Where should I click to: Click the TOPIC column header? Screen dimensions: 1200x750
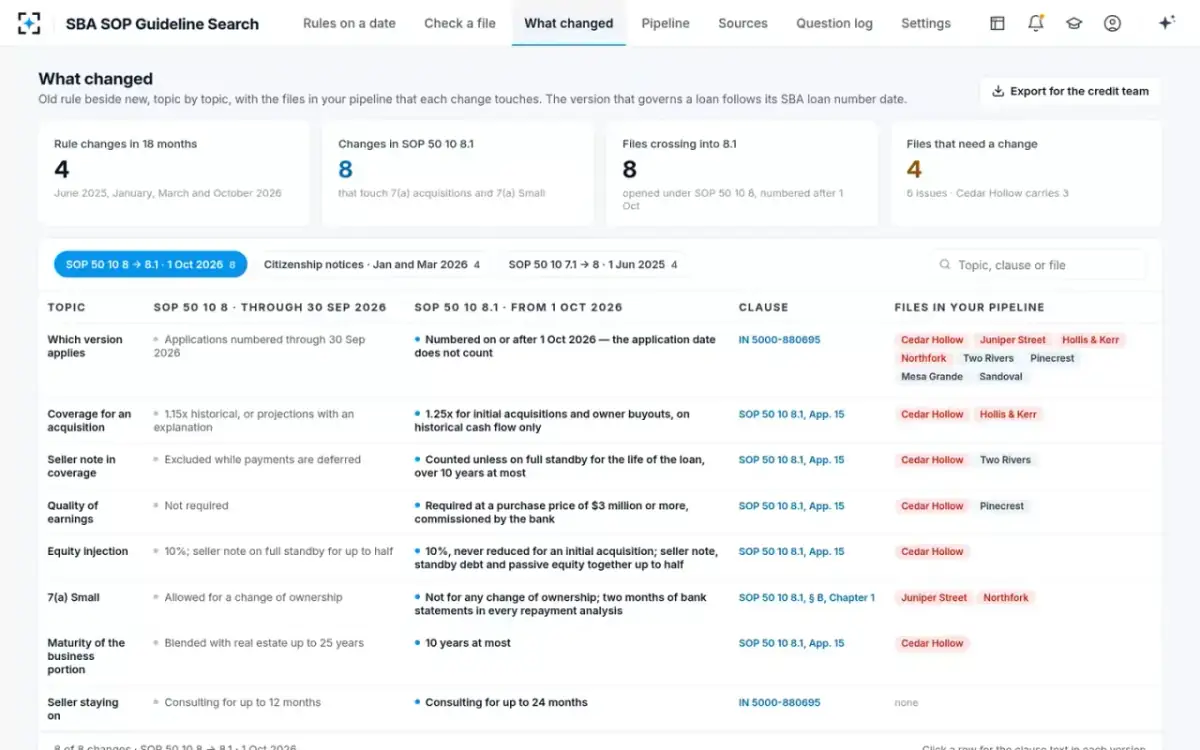(x=67, y=308)
